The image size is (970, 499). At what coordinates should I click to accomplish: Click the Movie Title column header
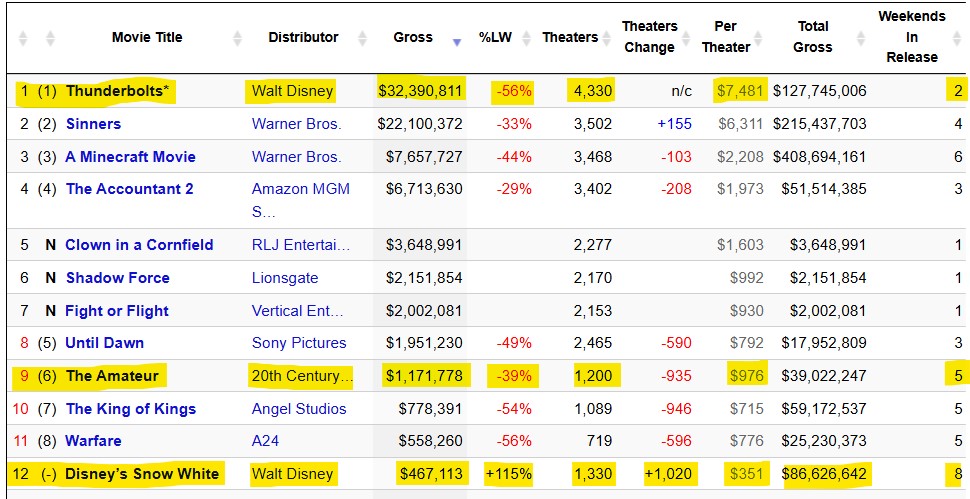[x=147, y=37]
